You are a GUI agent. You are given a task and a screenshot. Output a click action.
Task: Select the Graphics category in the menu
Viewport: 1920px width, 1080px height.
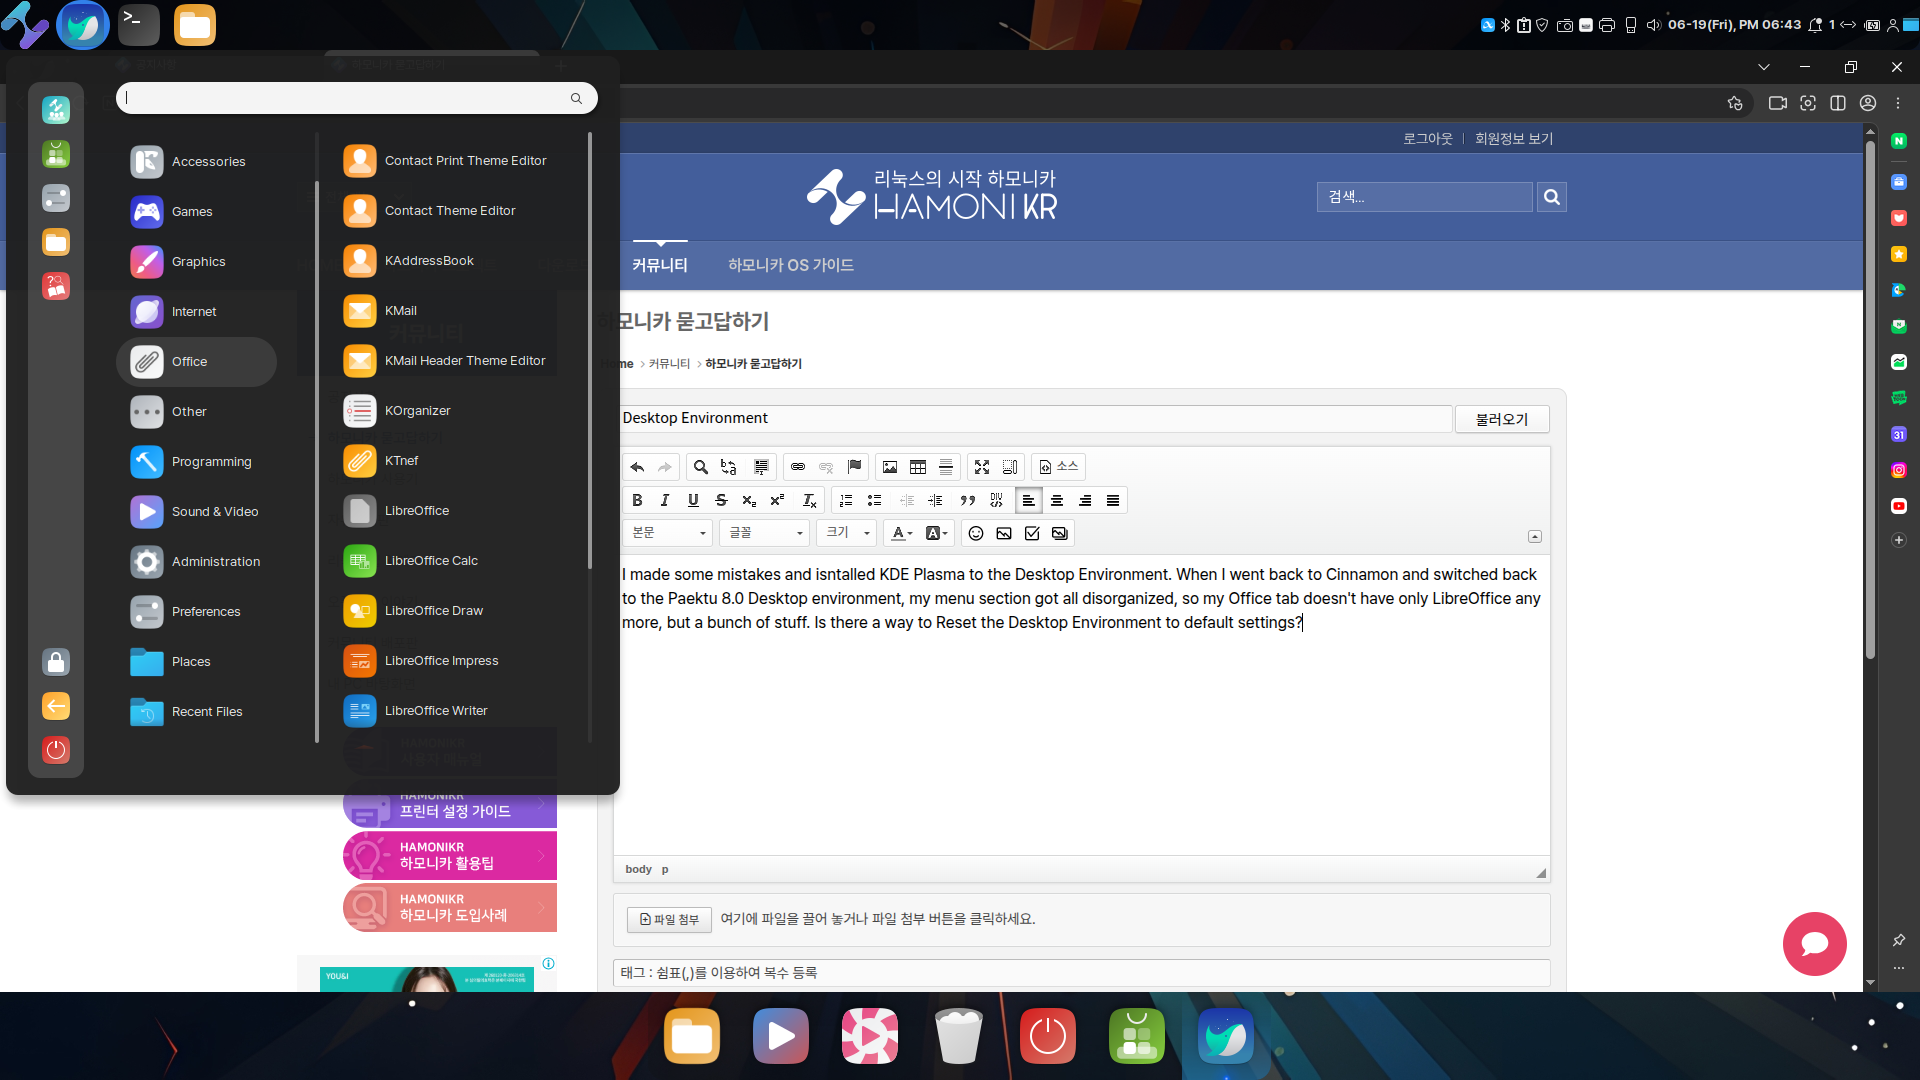tap(196, 262)
